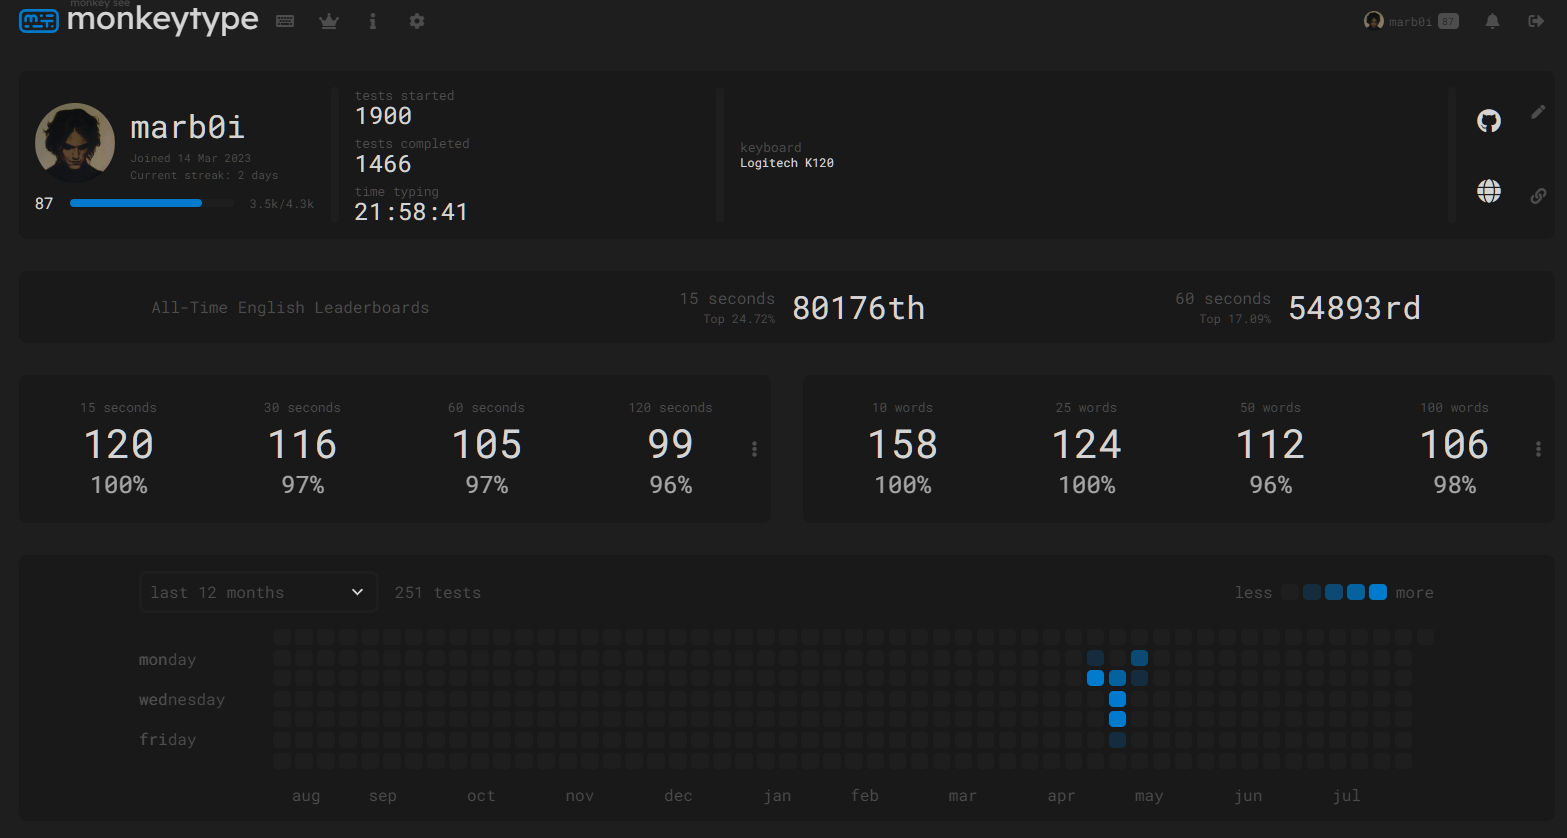Open more options for words personal bests
1567x838 pixels.
(1538, 450)
